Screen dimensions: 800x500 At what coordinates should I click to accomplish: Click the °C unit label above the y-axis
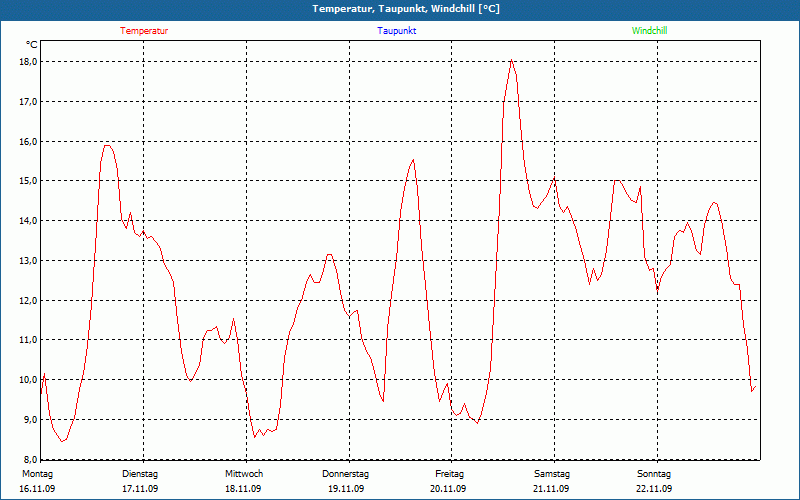click(32, 45)
